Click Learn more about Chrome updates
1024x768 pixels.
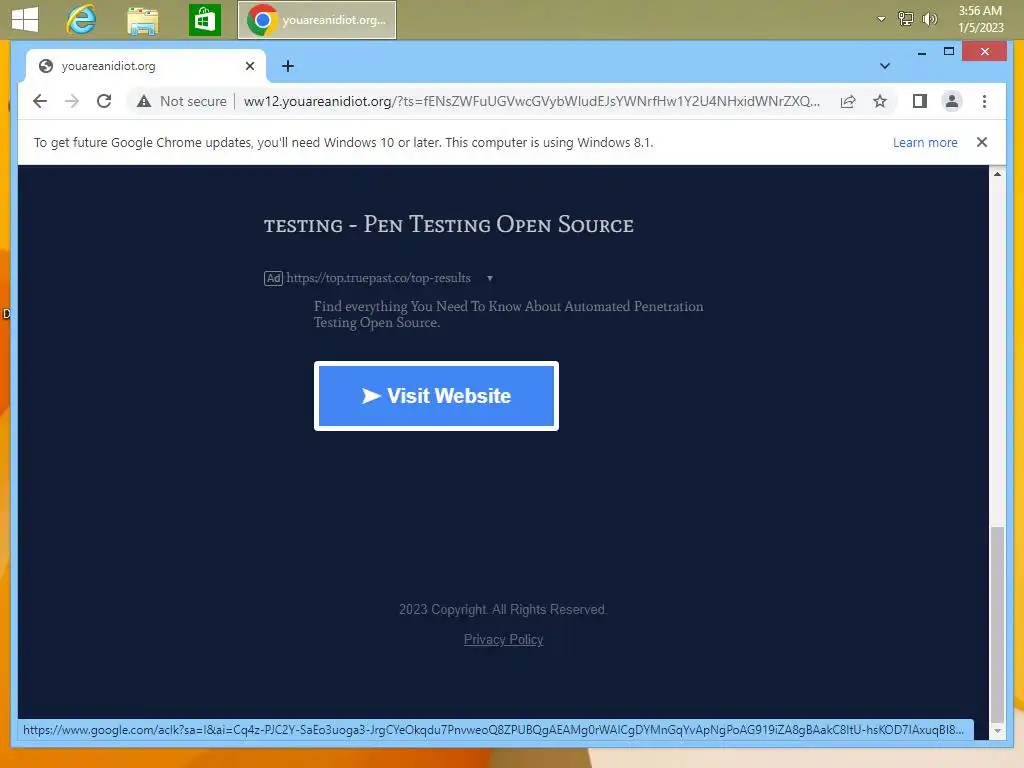point(925,142)
